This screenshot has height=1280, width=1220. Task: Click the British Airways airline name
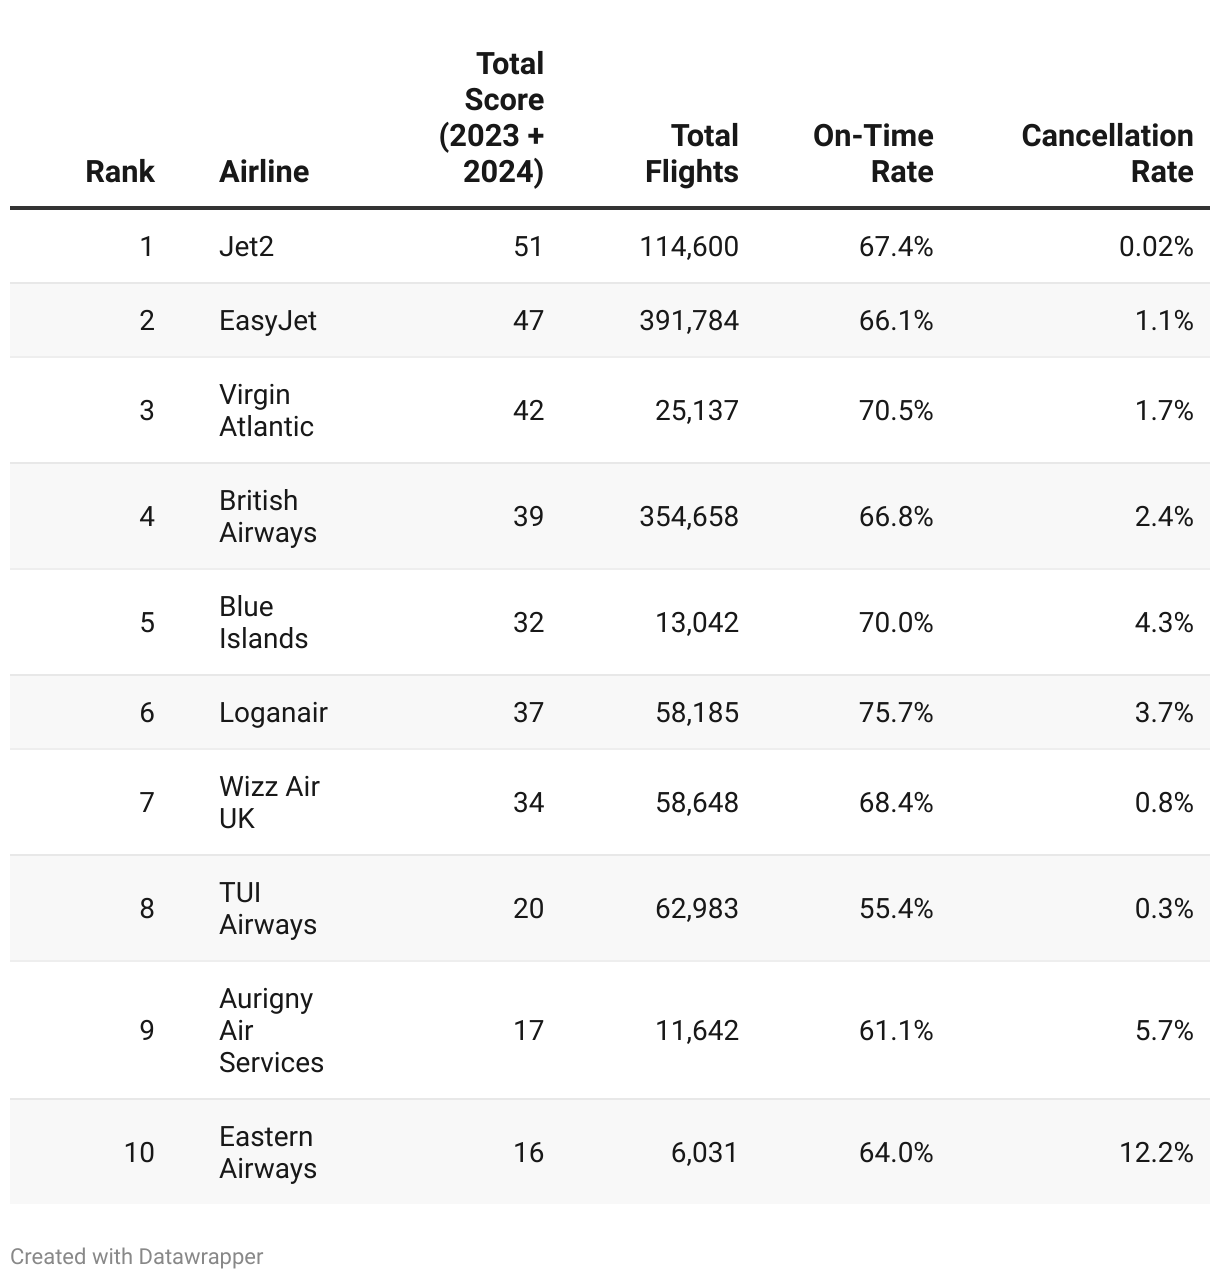[x=267, y=516]
